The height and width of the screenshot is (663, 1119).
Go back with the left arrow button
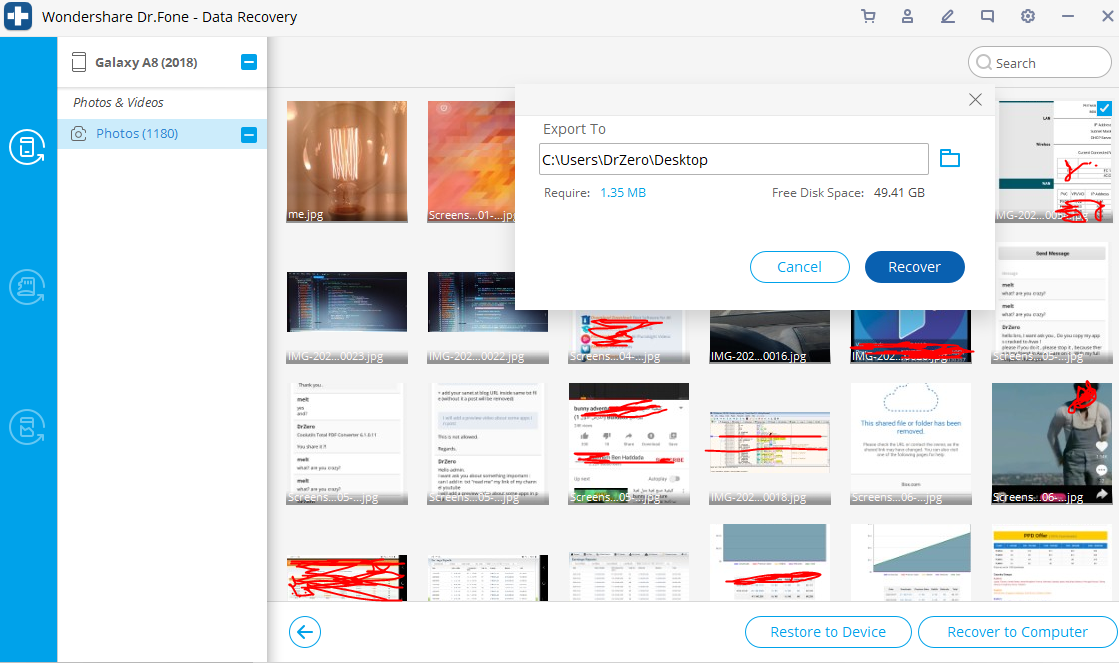click(x=305, y=632)
